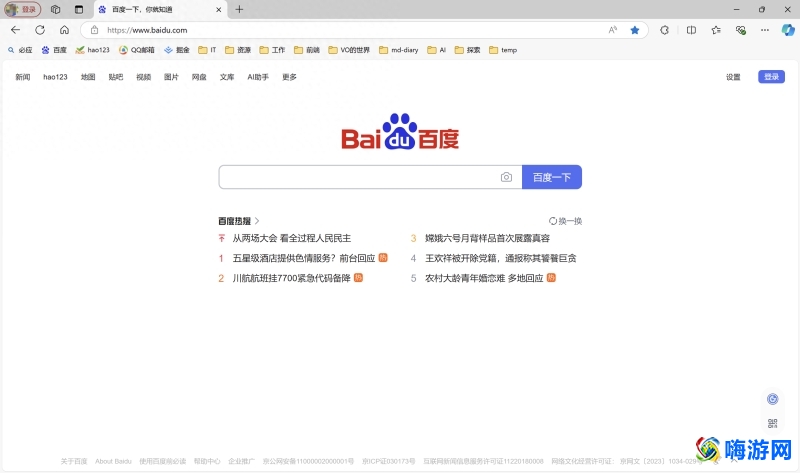This screenshot has height=473, width=800.
Task: Open hot search 王欢祥被开除党籍
Action: (461, 258)
